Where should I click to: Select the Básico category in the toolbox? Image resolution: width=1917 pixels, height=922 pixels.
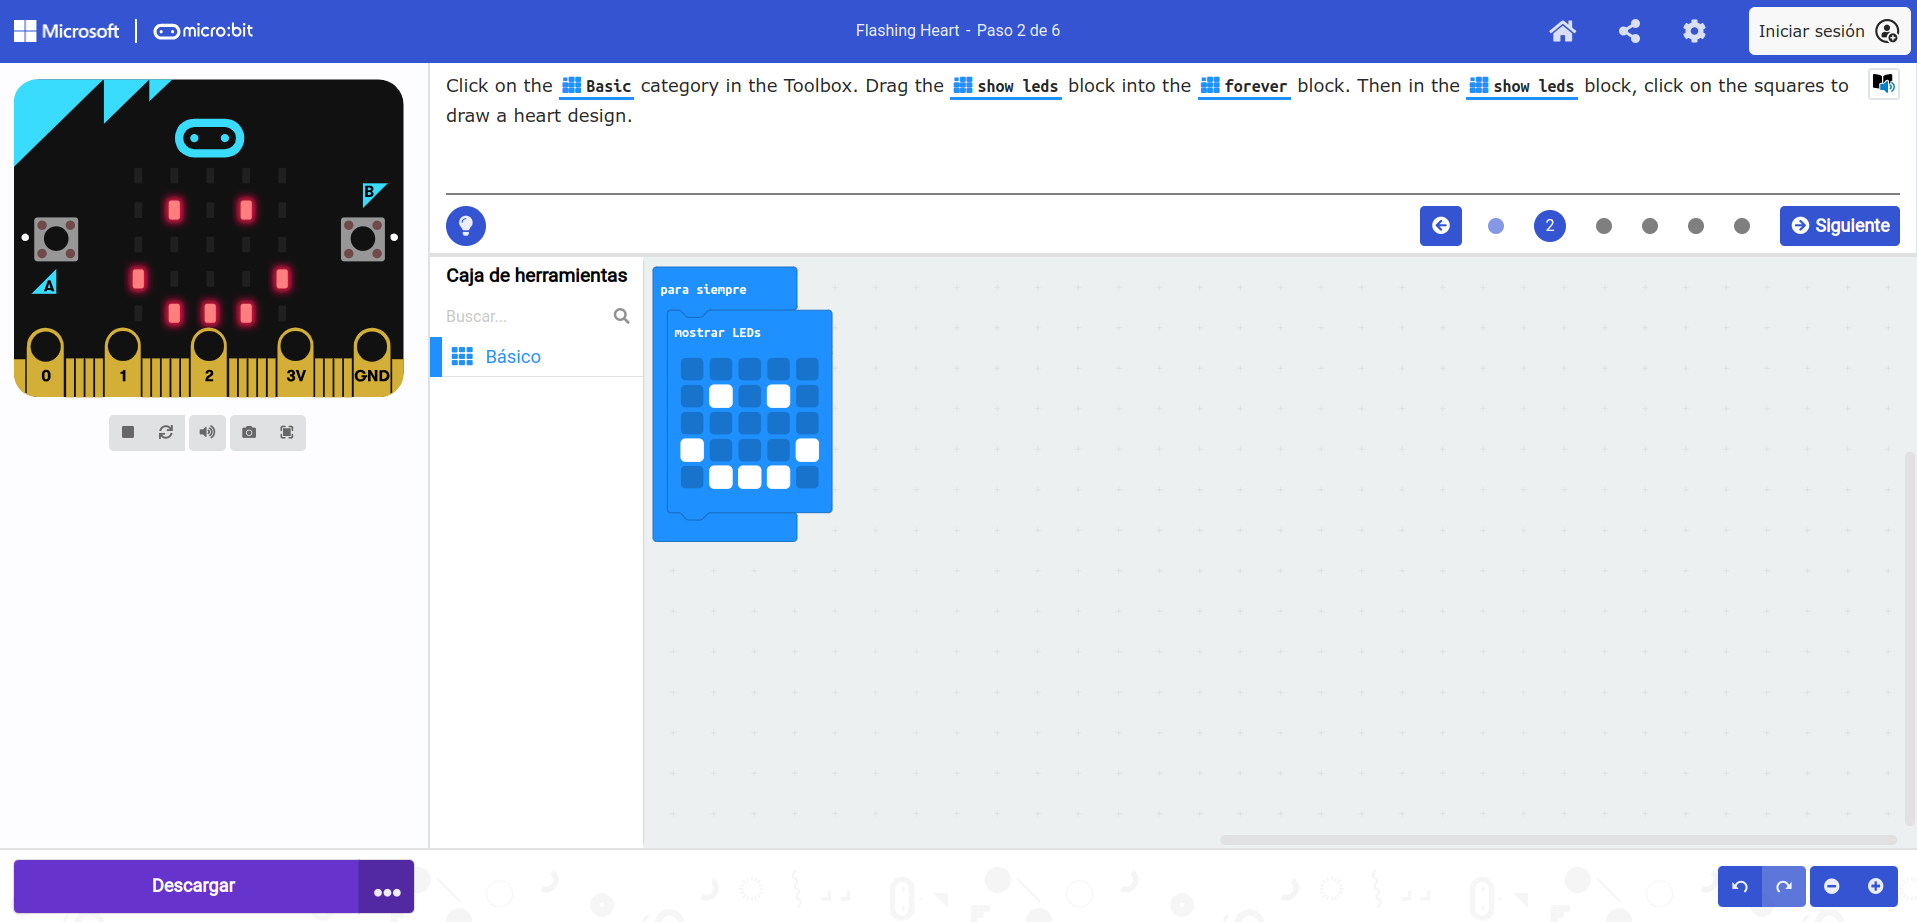click(512, 356)
